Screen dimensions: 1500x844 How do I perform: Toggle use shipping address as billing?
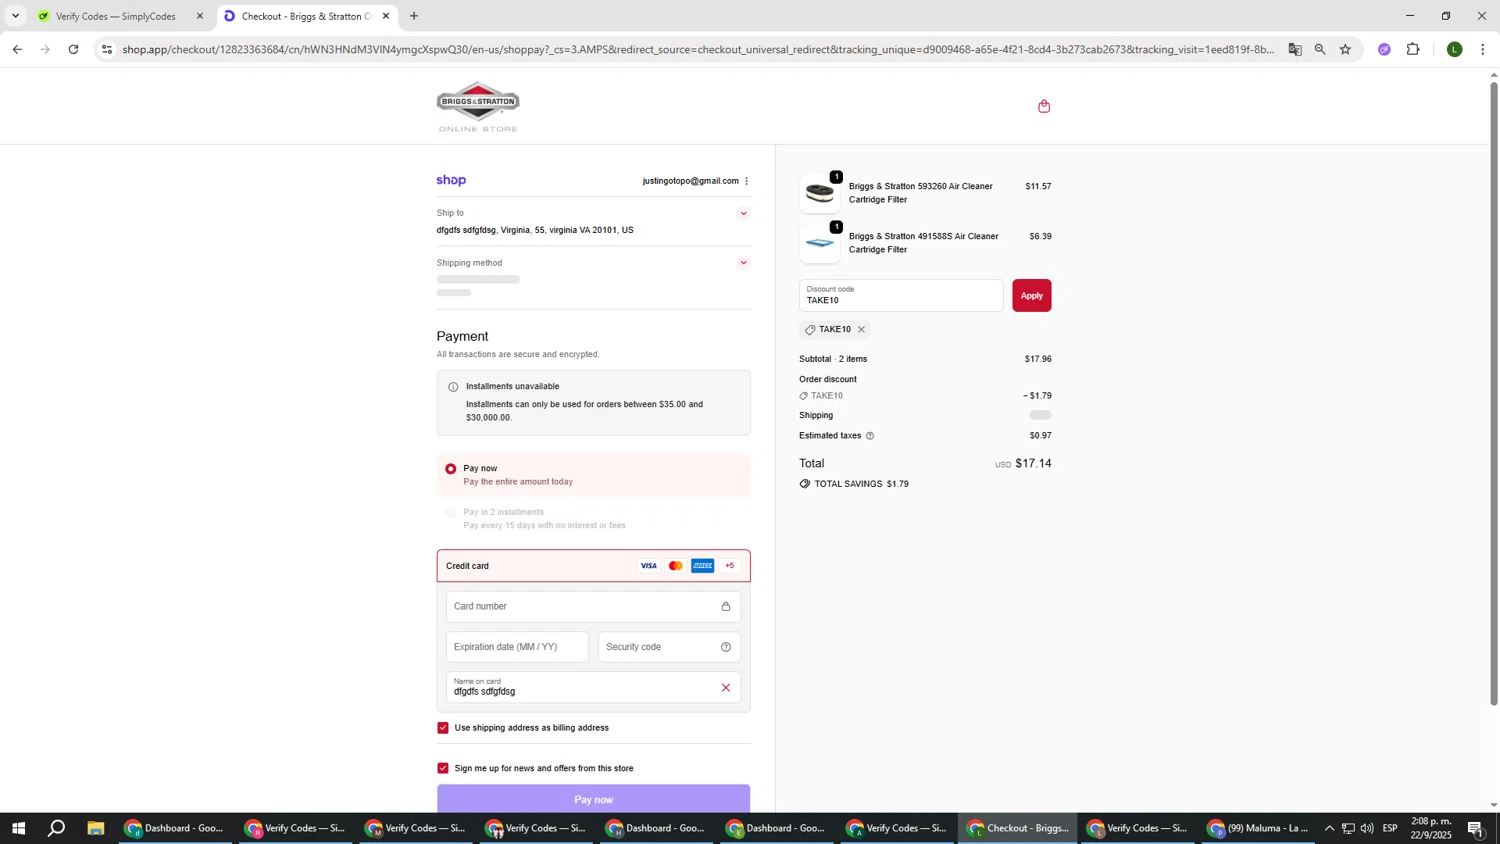[443, 728]
